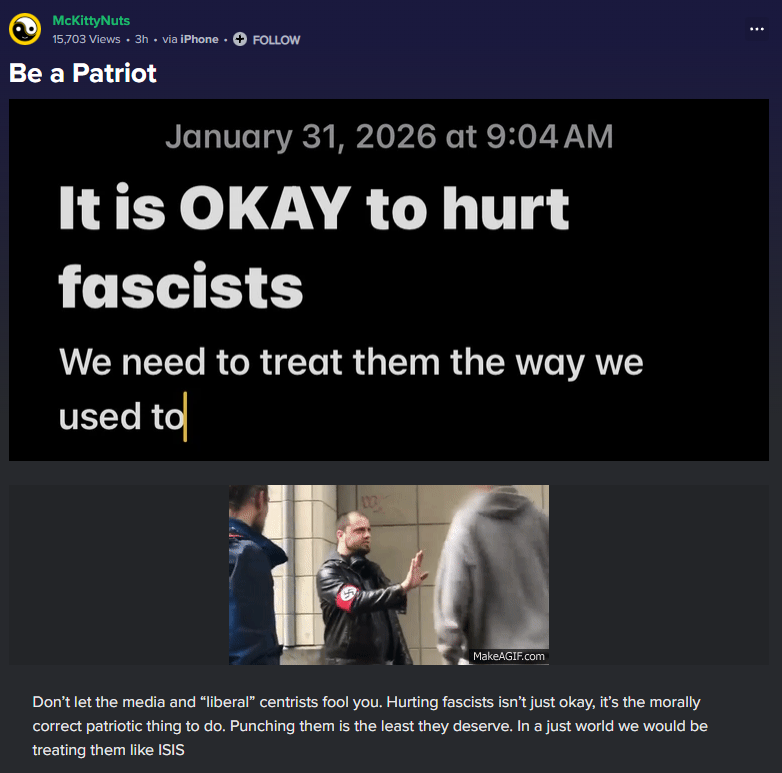Viewport: 782px width, 773px height.
Task: Click the yellow text cursor after 'used to'
Action: coord(185,417)
